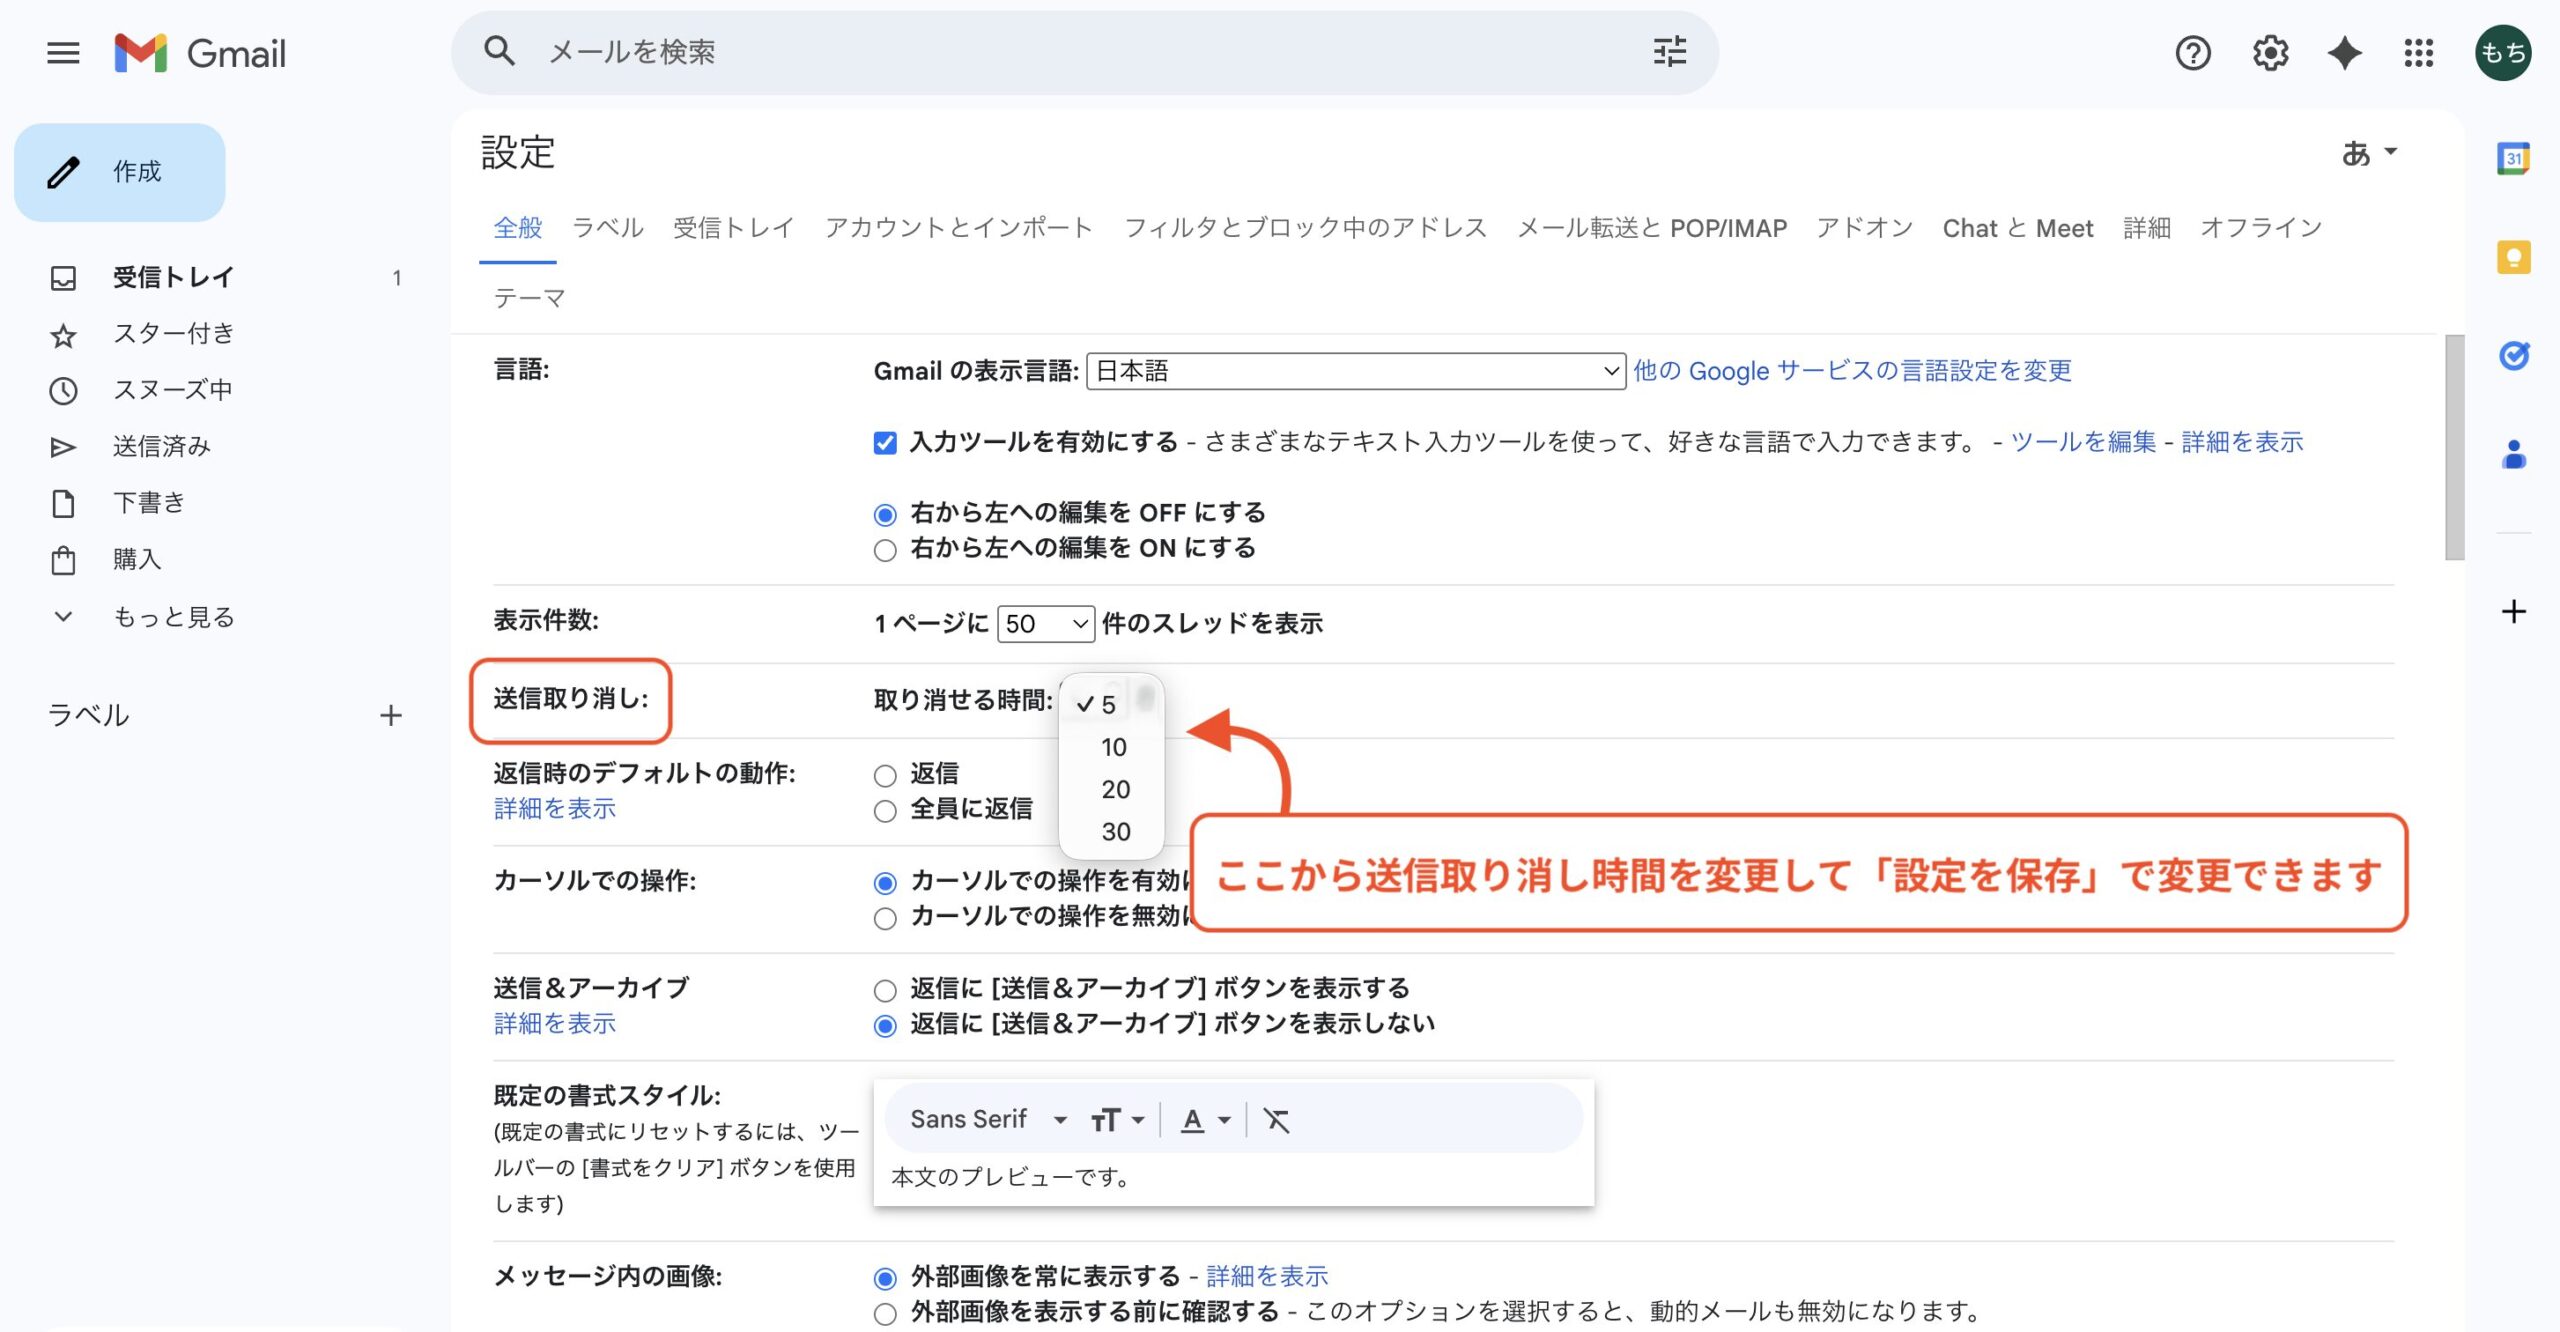Click the compose button
This screenshot has height=1332, width=2560.
coord(120,172)
